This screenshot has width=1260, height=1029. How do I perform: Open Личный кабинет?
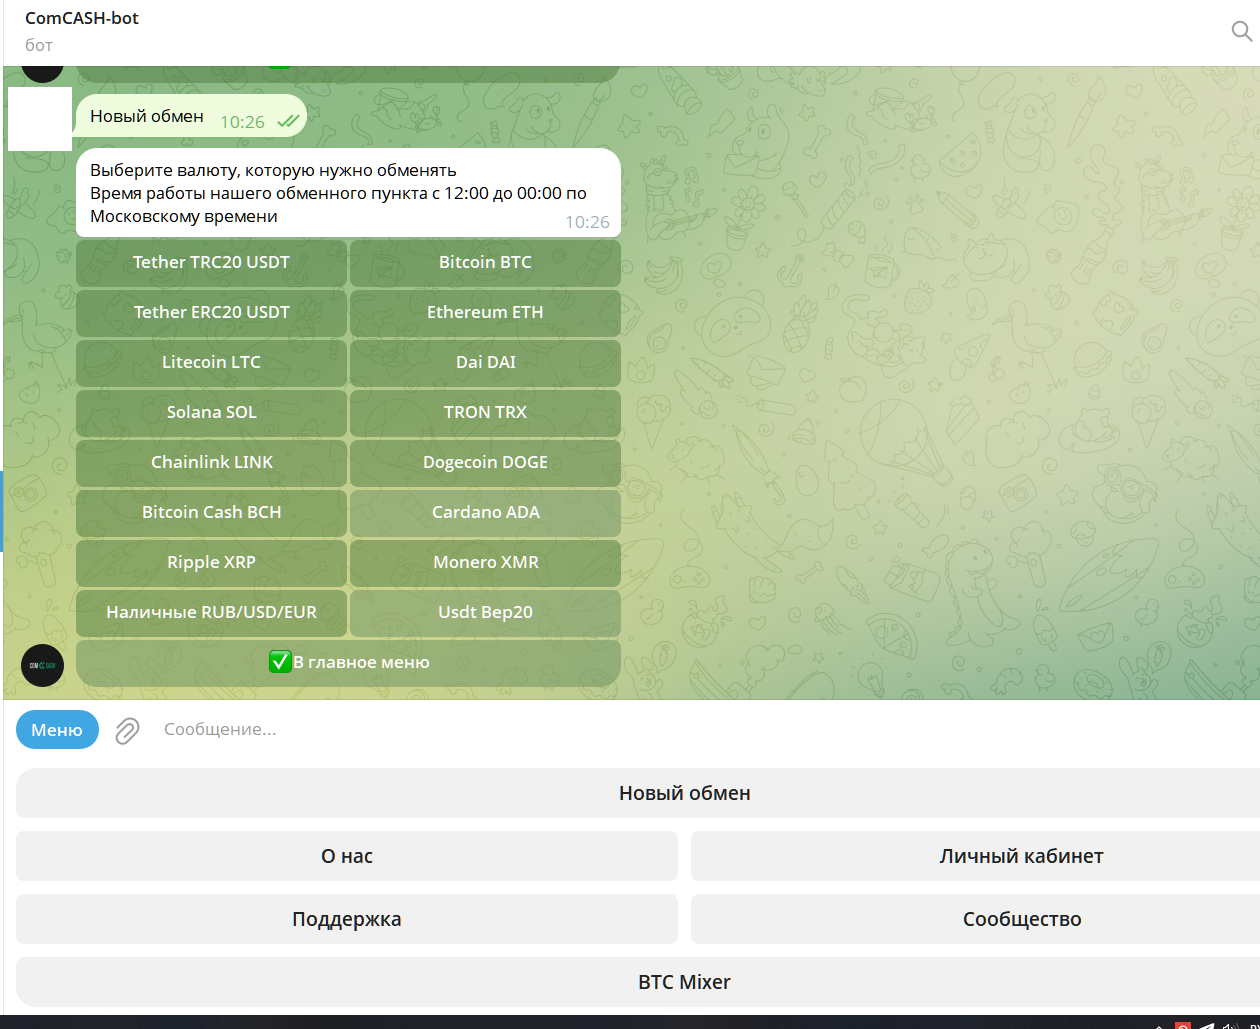1020,857
